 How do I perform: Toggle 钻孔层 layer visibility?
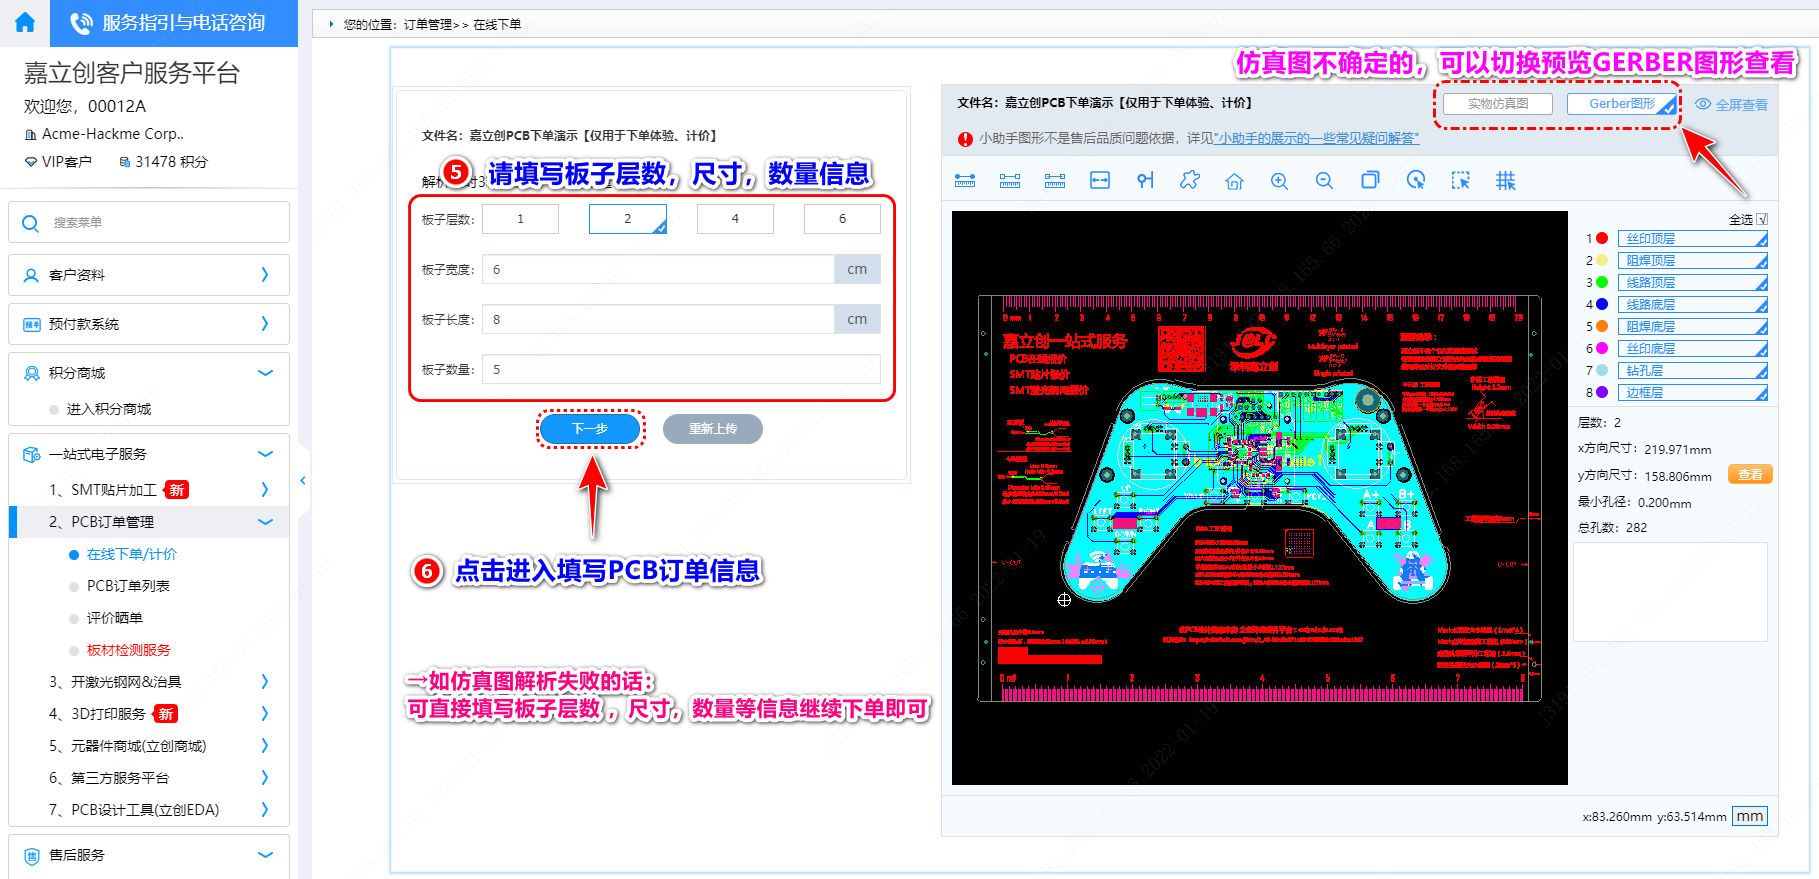pos(1692,371)
